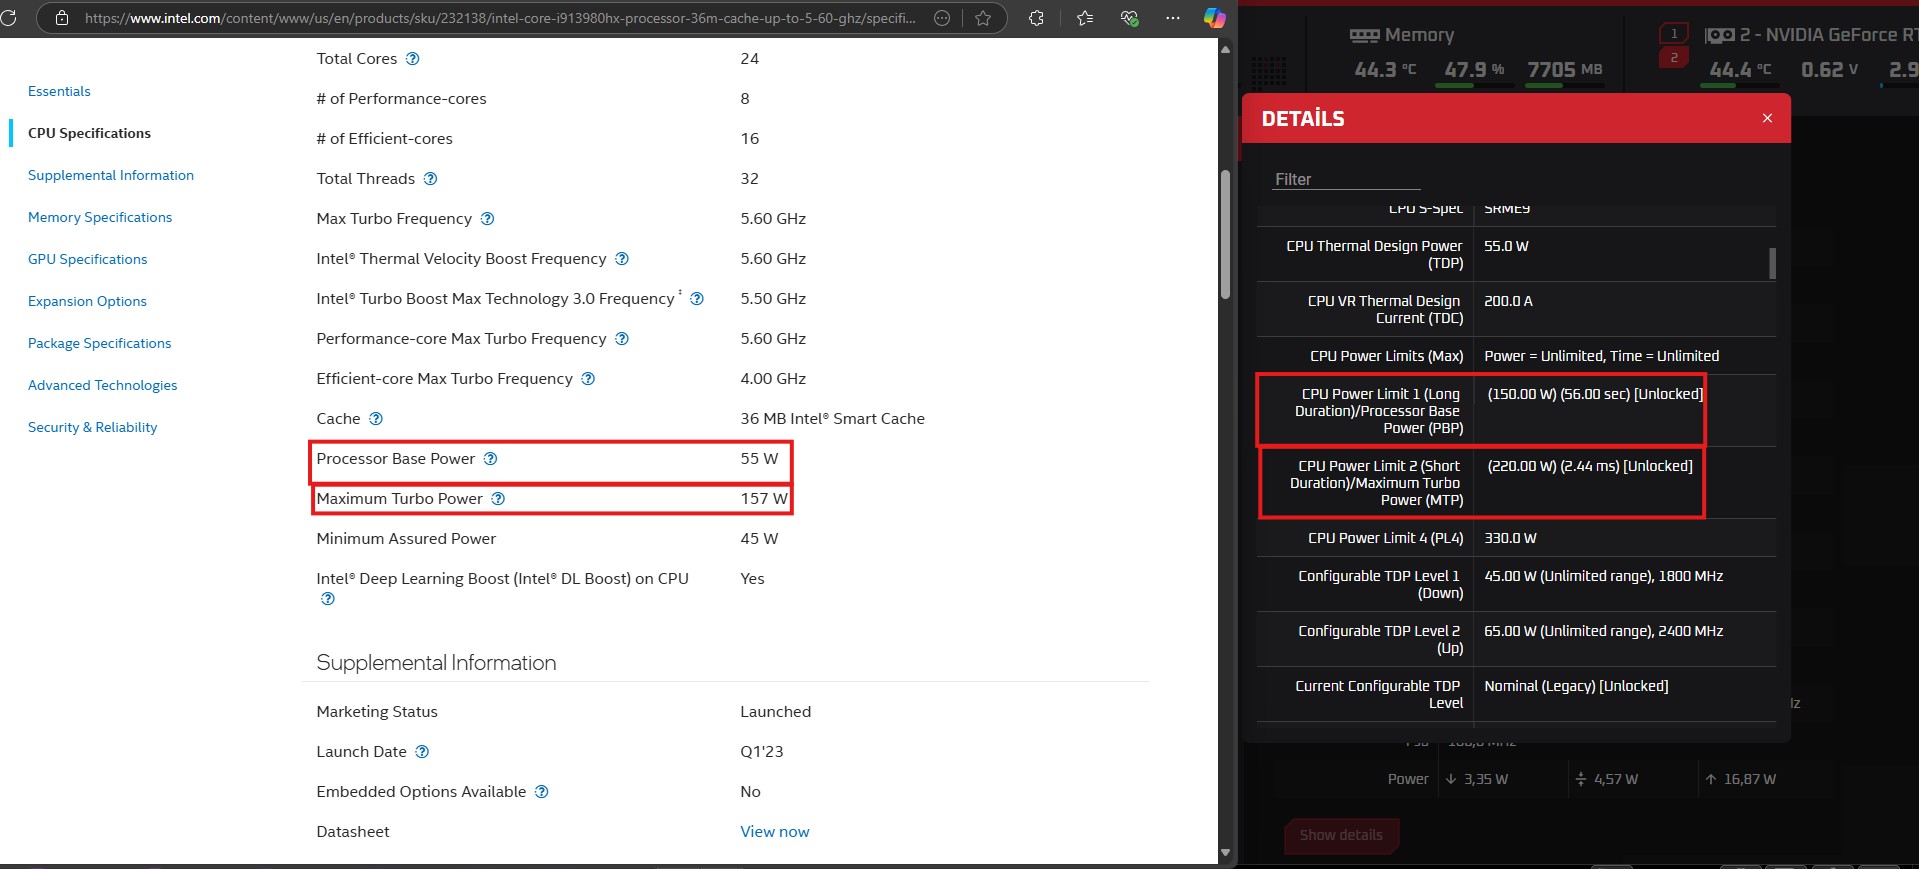
Task: View site information via the padlock icon
Action: coord(62,18)
